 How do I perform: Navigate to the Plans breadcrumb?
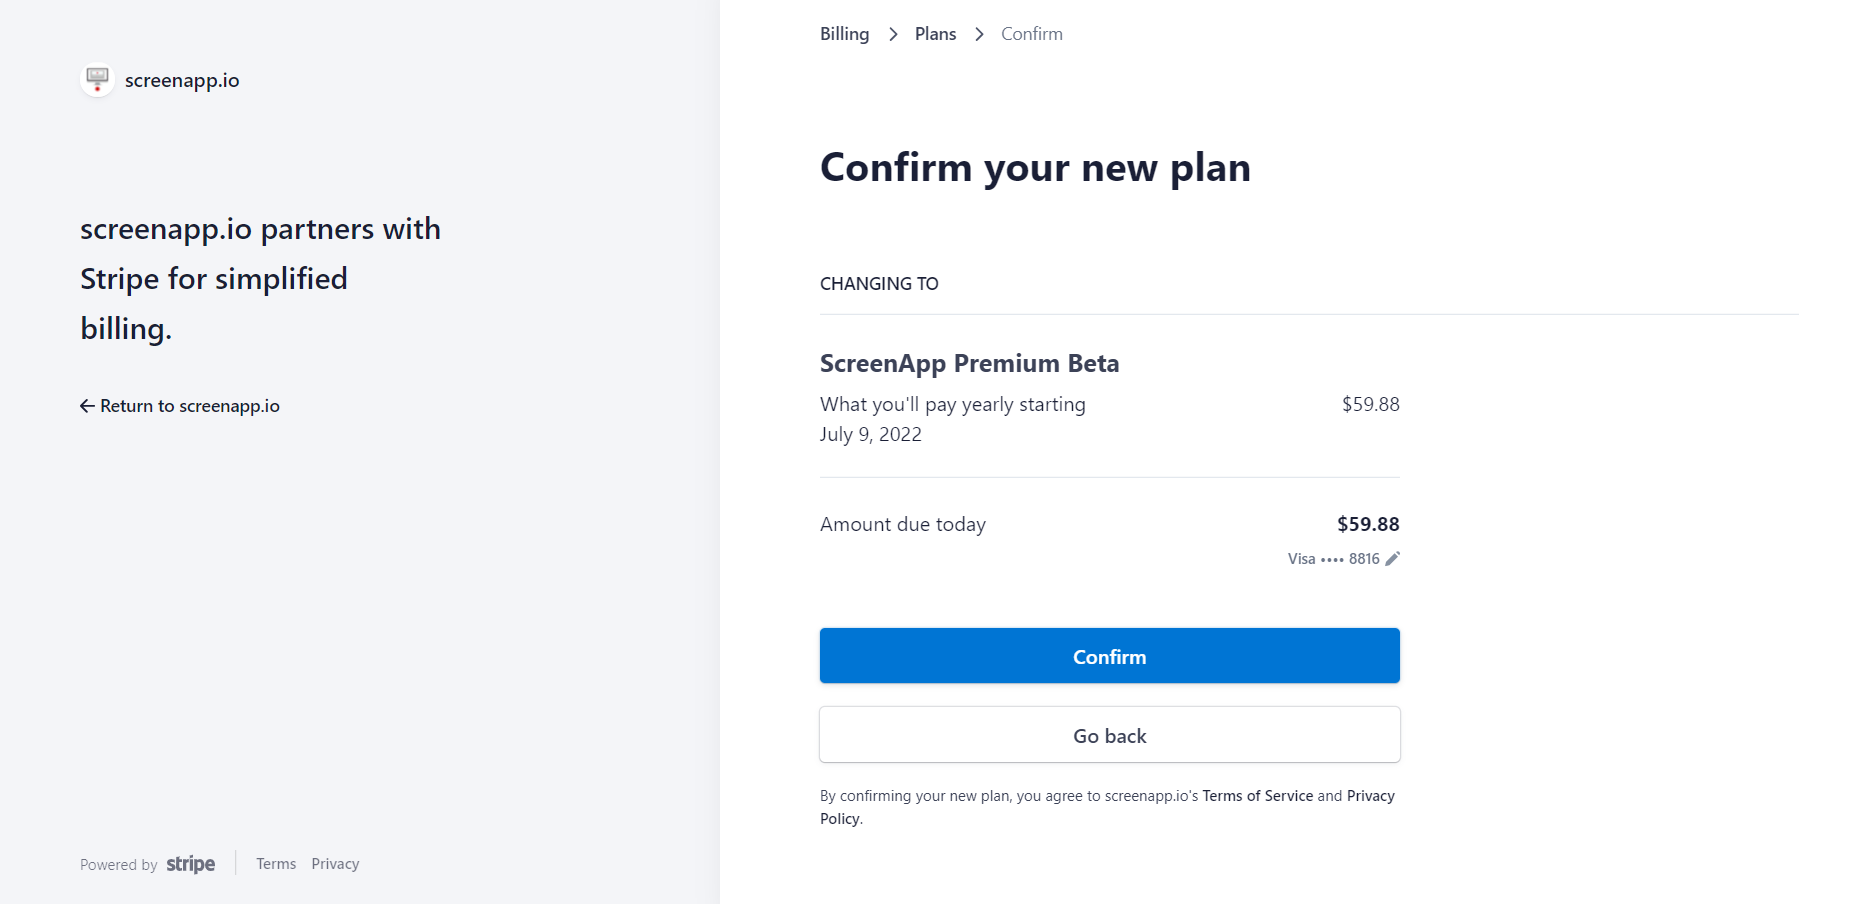pos(935,34)
